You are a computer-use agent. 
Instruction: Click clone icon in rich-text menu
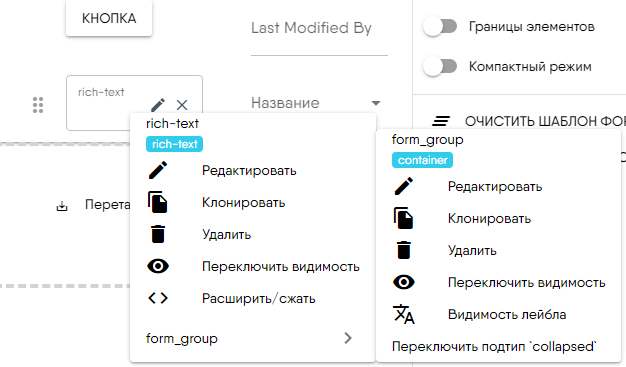(158, 202)
